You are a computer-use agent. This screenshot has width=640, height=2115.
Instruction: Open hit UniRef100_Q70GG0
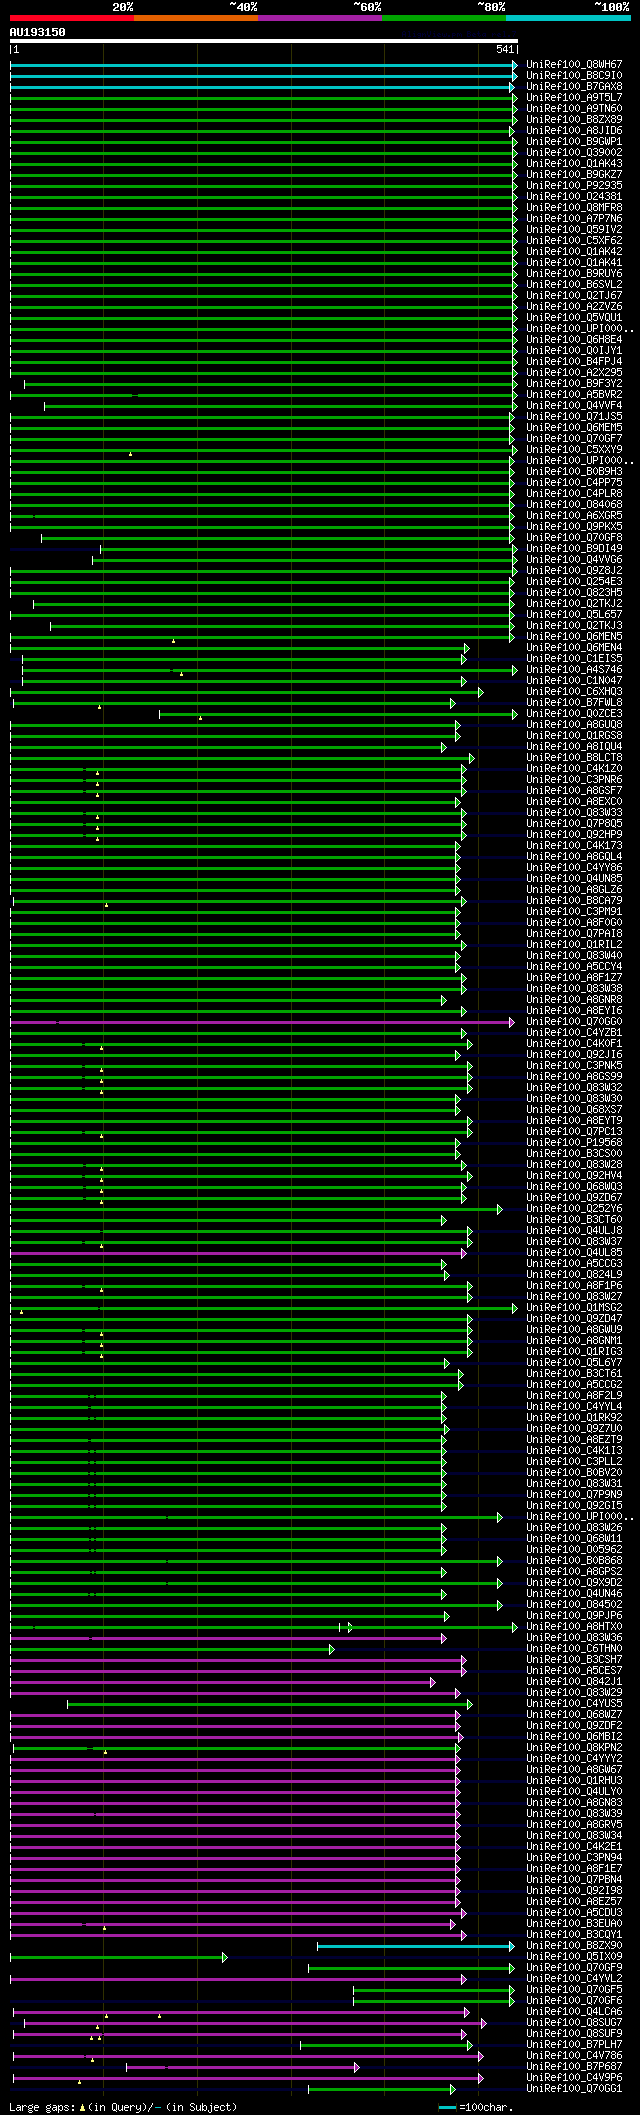click(574, 1021)
